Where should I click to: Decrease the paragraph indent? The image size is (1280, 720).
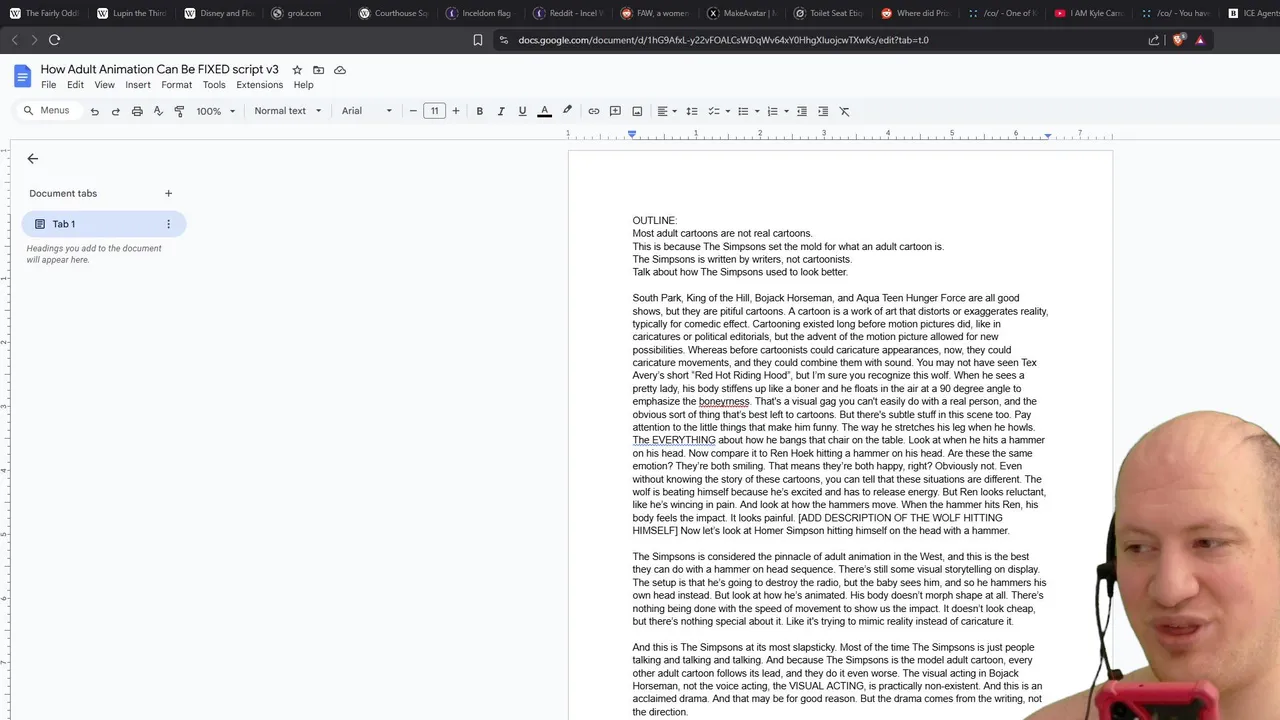click(x=802, y=111)
